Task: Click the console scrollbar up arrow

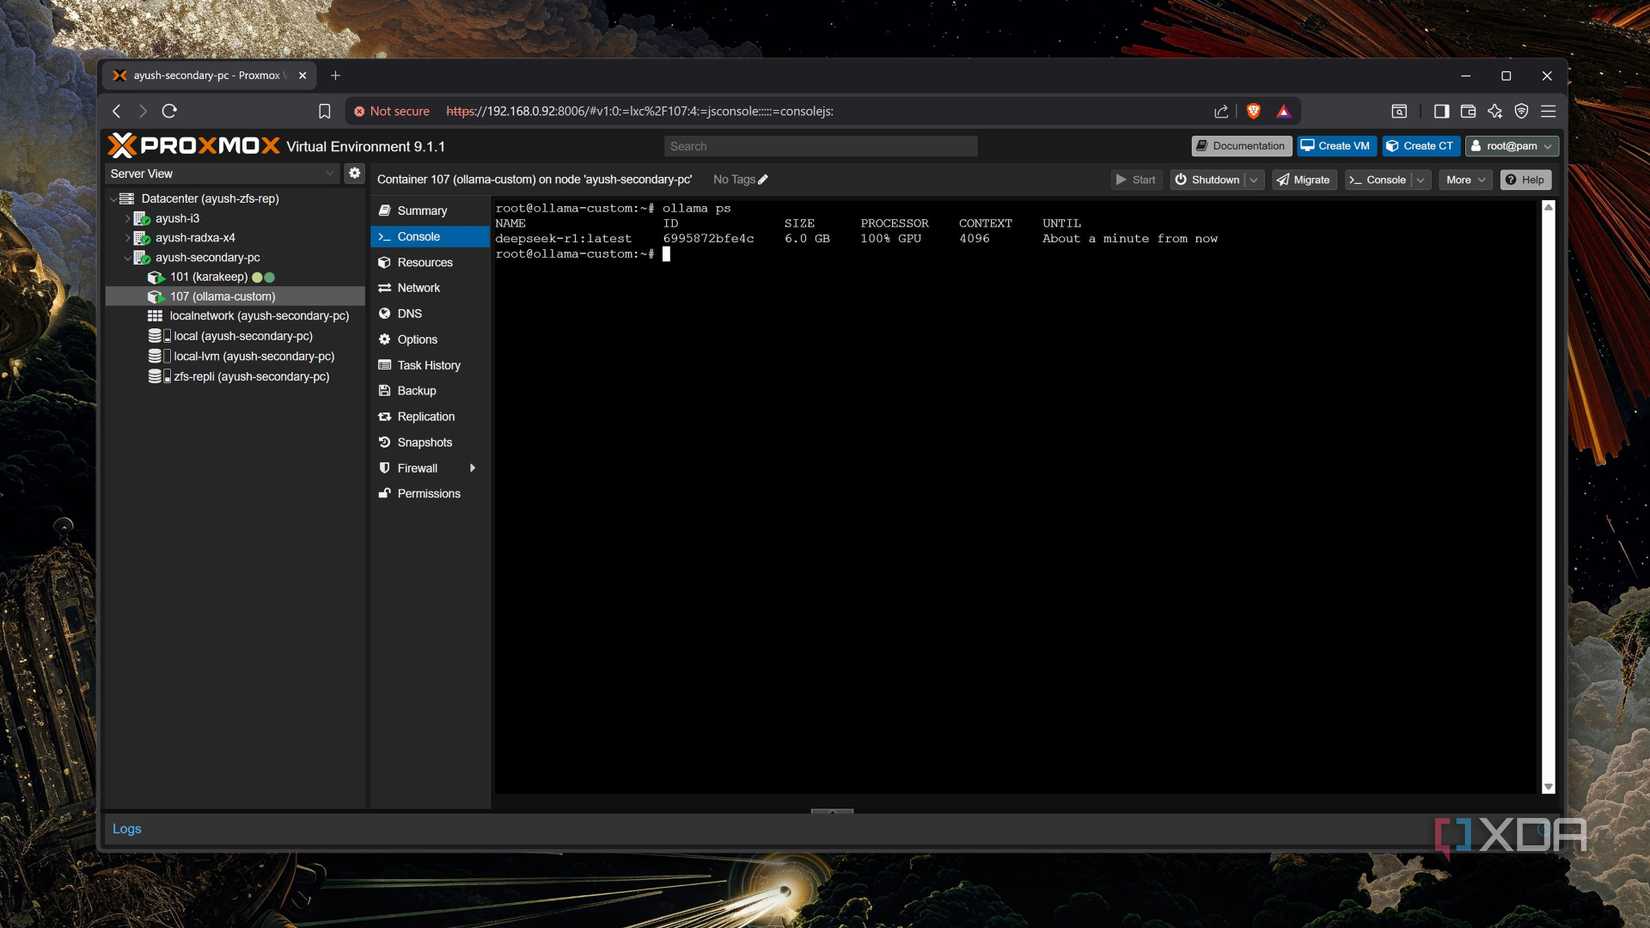Action: (1548, 207)
